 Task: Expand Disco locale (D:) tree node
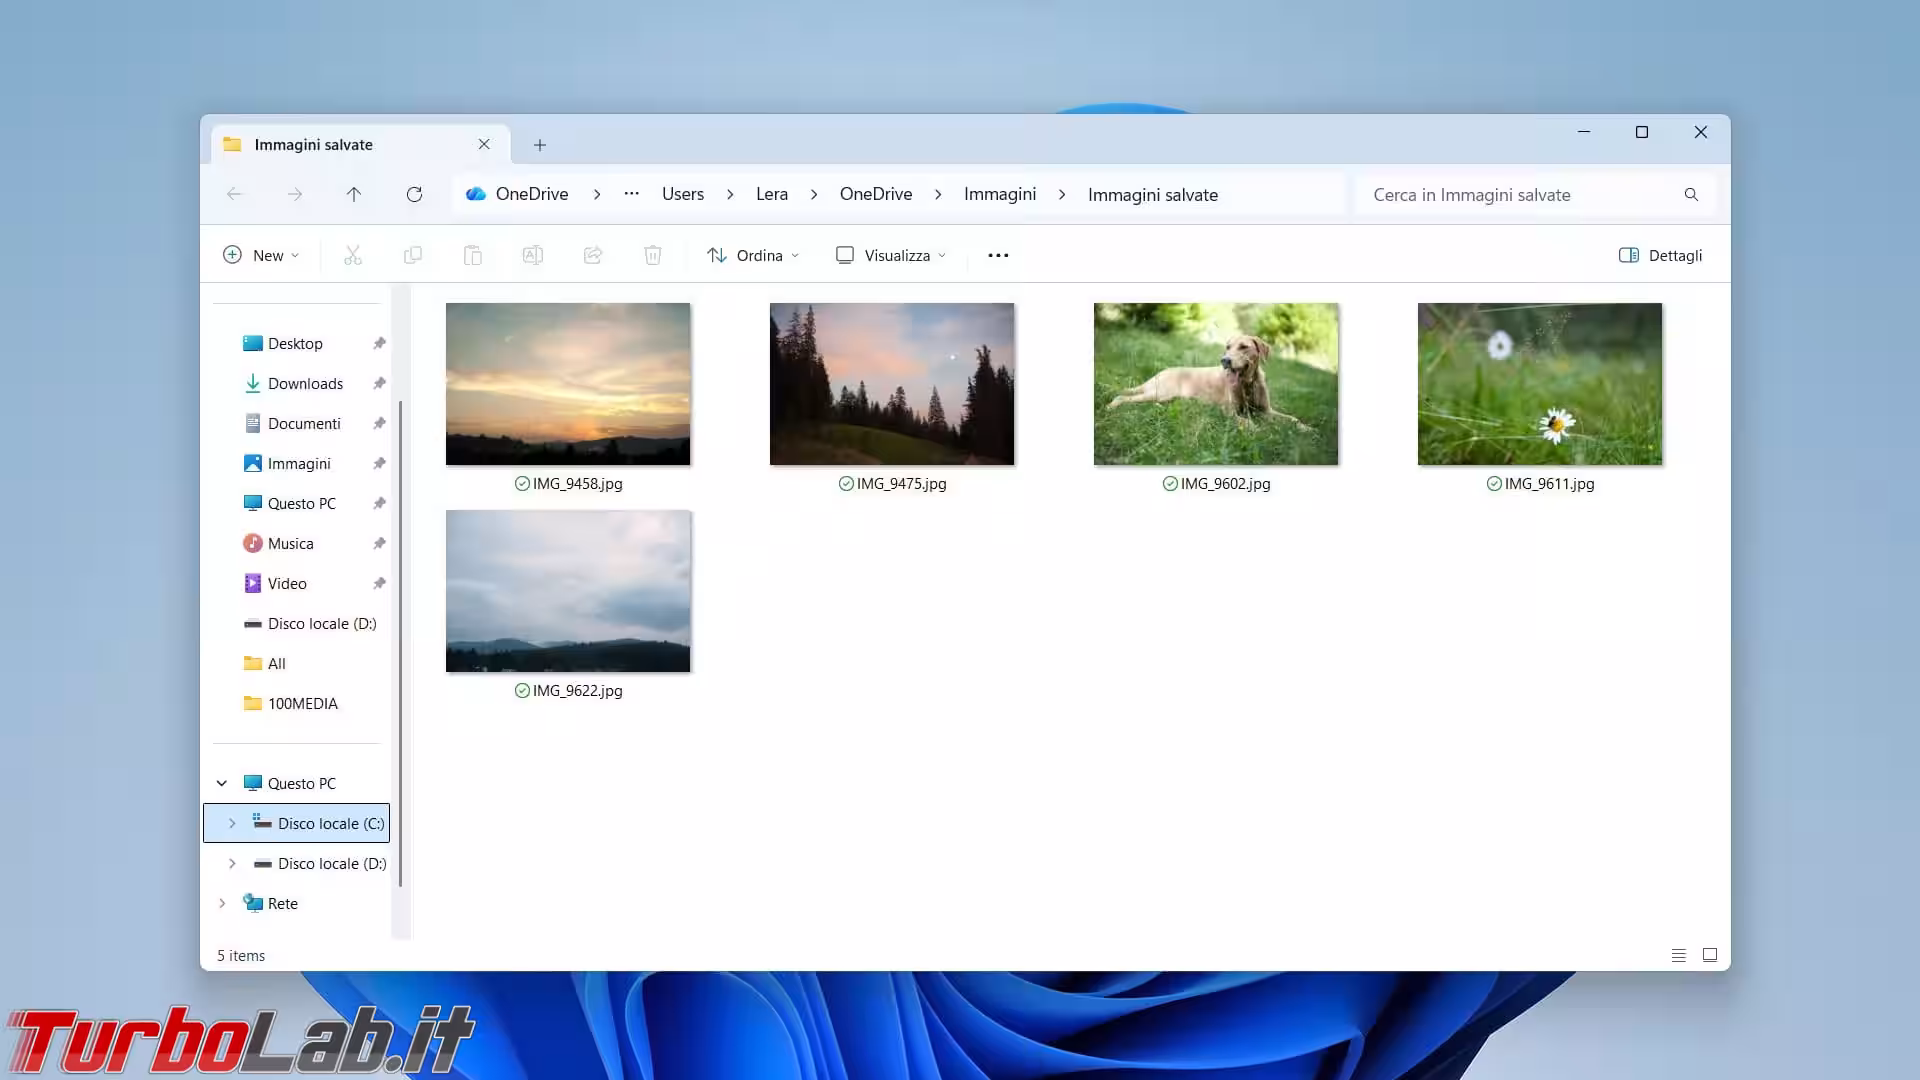[232, 863]
